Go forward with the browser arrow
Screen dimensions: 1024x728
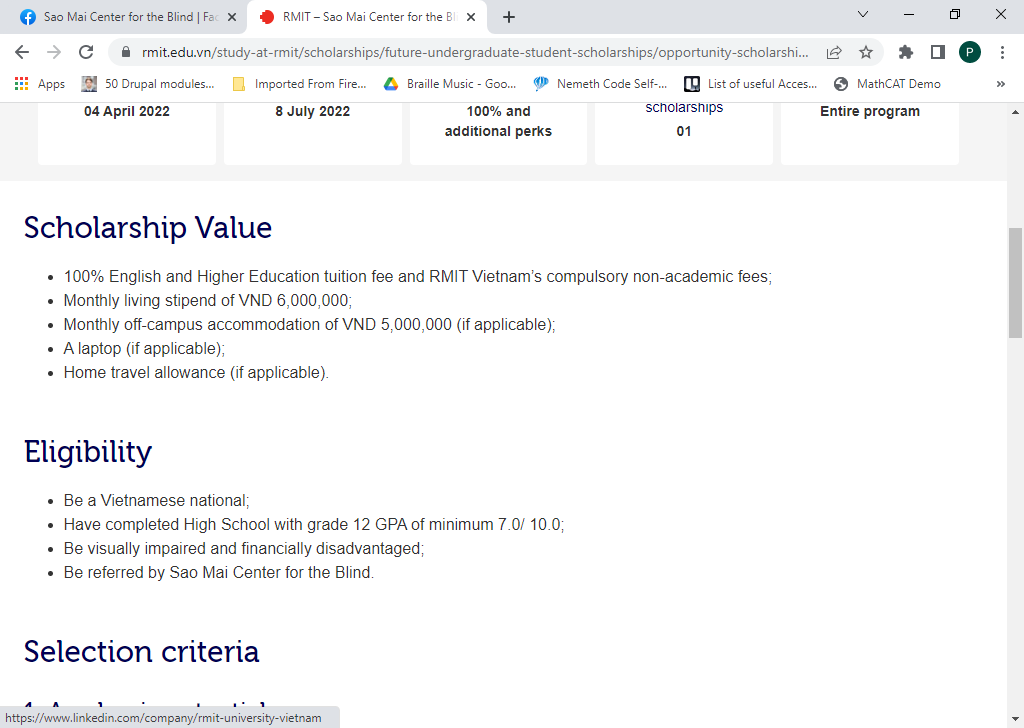pyautogui.click(x=54, y=52)
